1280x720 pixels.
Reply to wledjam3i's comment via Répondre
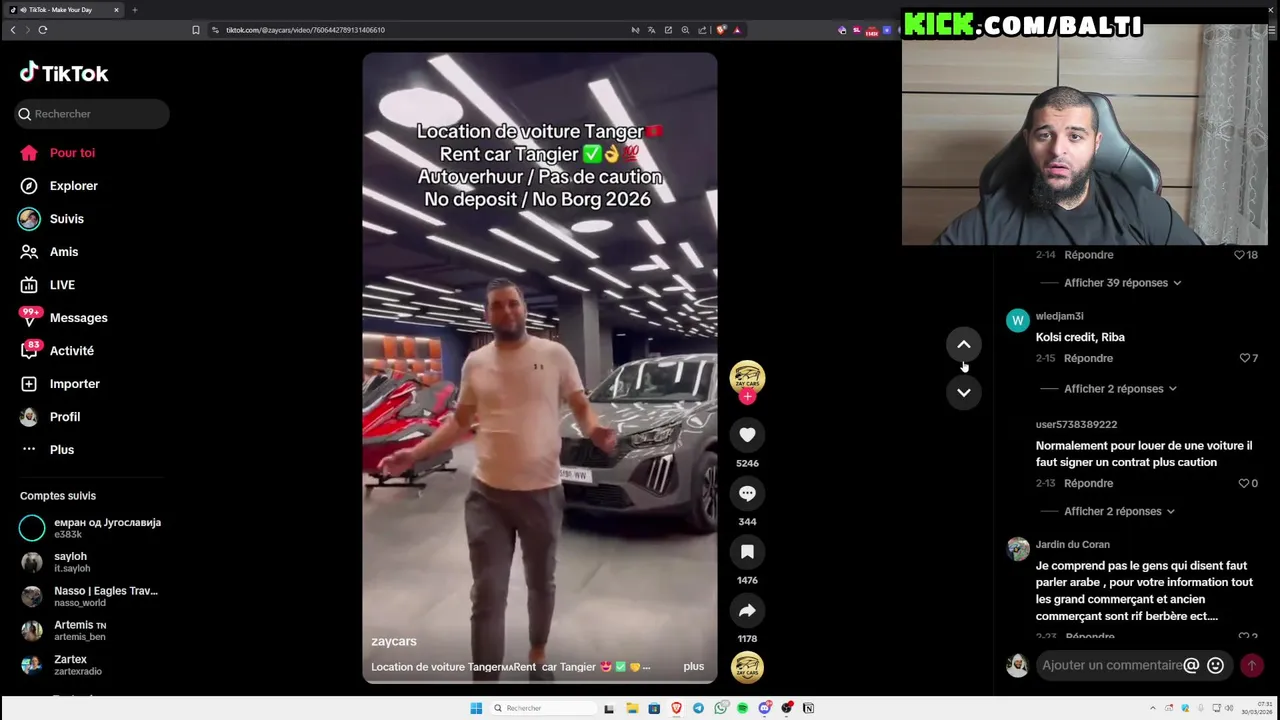point(1089,358)
